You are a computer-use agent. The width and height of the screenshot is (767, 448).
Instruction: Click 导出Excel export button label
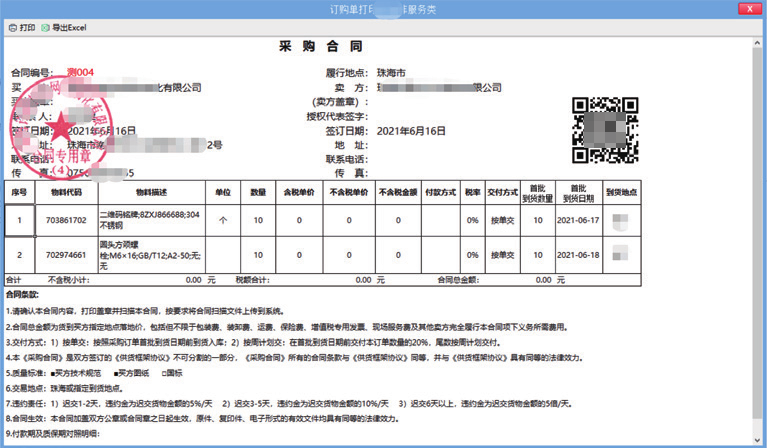(x=69, y=28)
